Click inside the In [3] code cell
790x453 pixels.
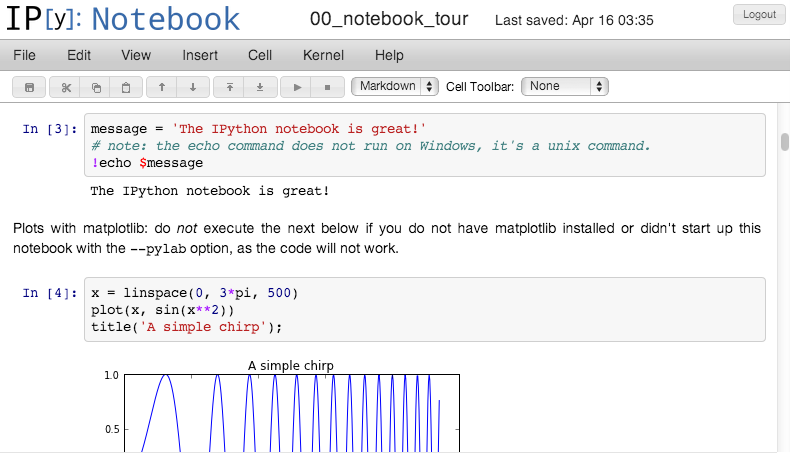[x=425, y=145]
